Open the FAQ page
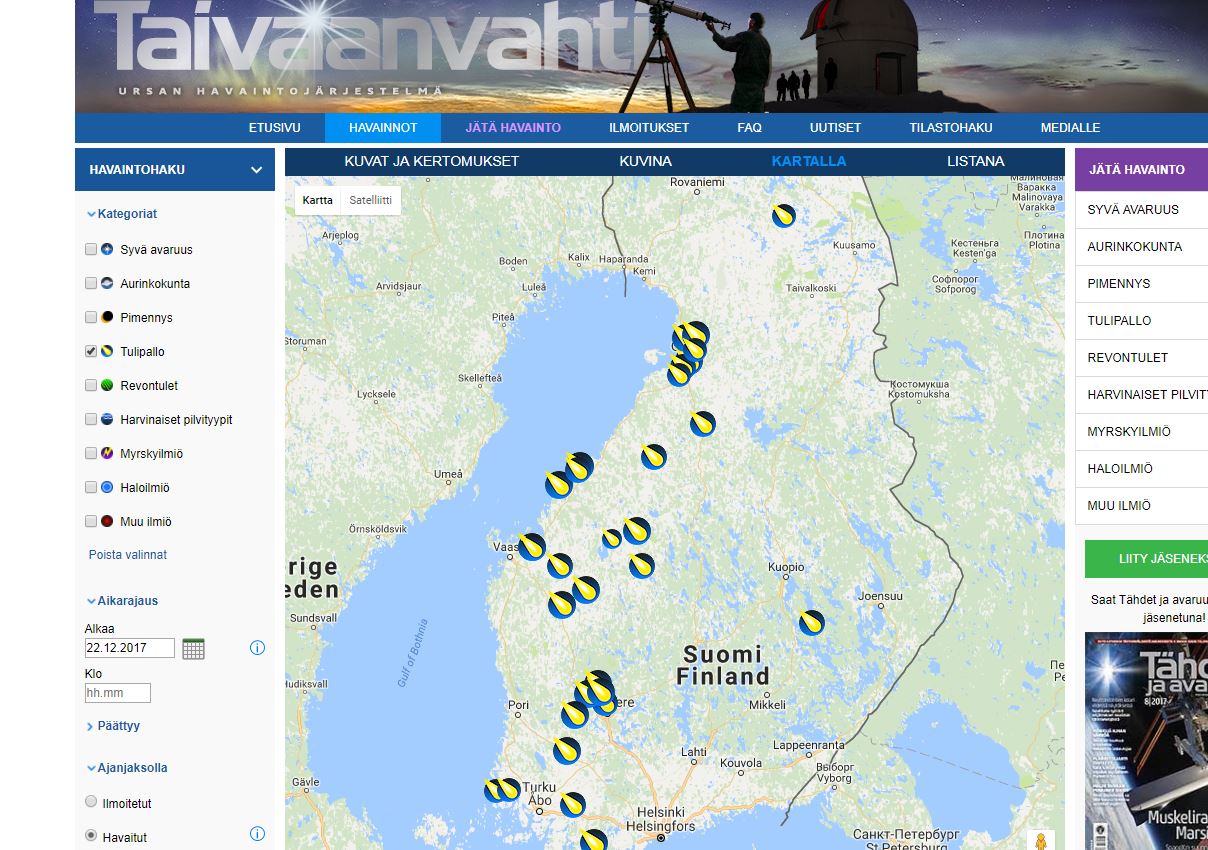Screen dimensions: 1208x850 tap(749, 128)
